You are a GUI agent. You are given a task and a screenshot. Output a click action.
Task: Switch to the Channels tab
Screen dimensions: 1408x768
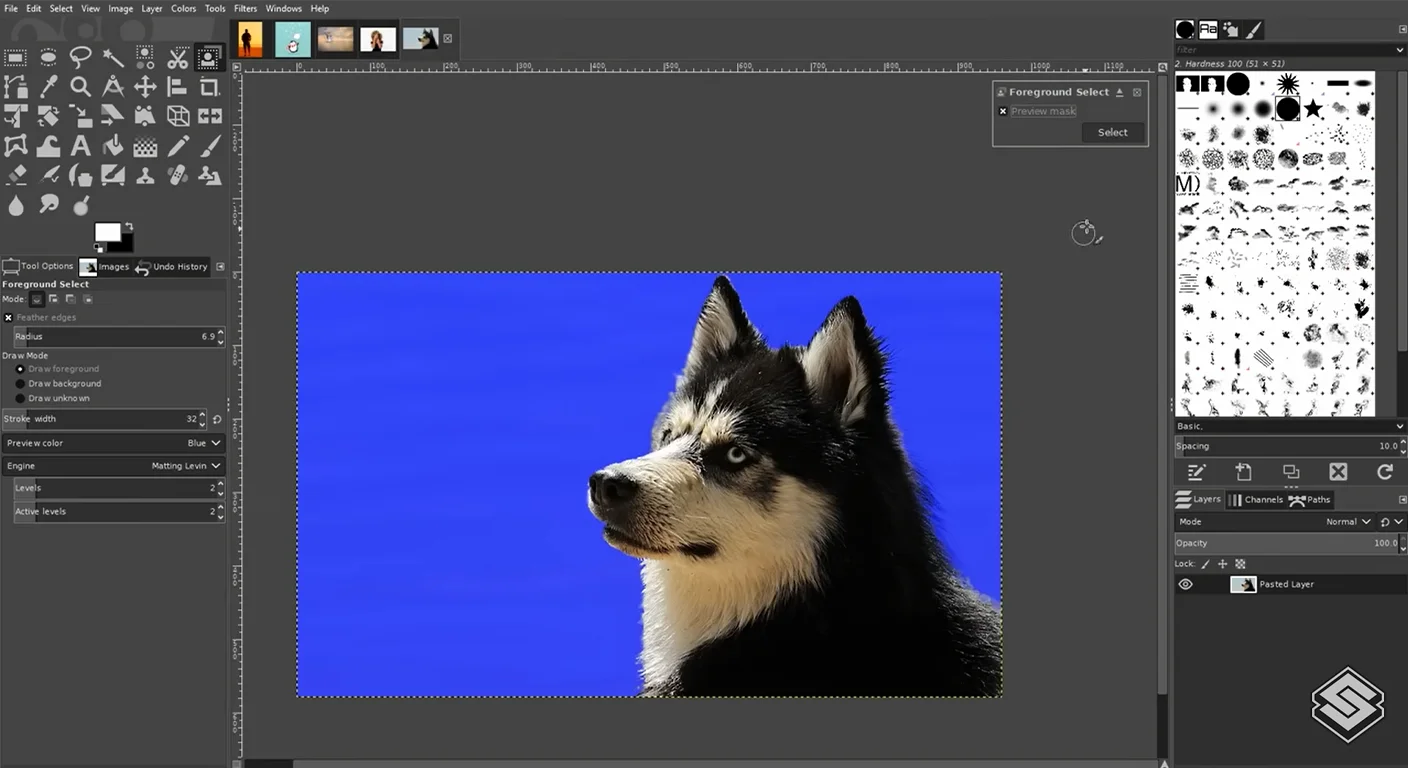(1255, 499)
